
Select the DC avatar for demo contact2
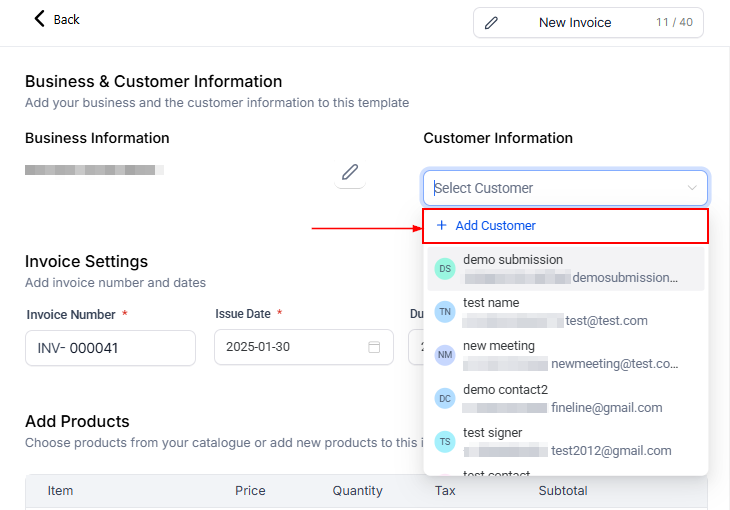click(x=445, y=399)
